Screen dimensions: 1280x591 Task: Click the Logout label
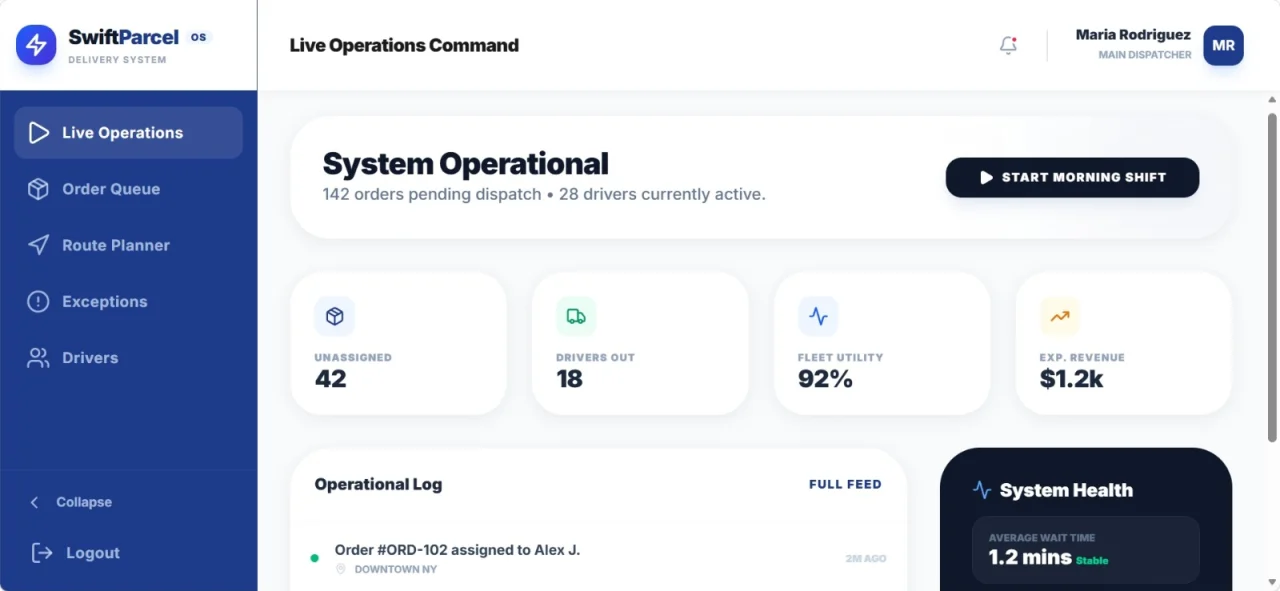(x=93, y=553)
